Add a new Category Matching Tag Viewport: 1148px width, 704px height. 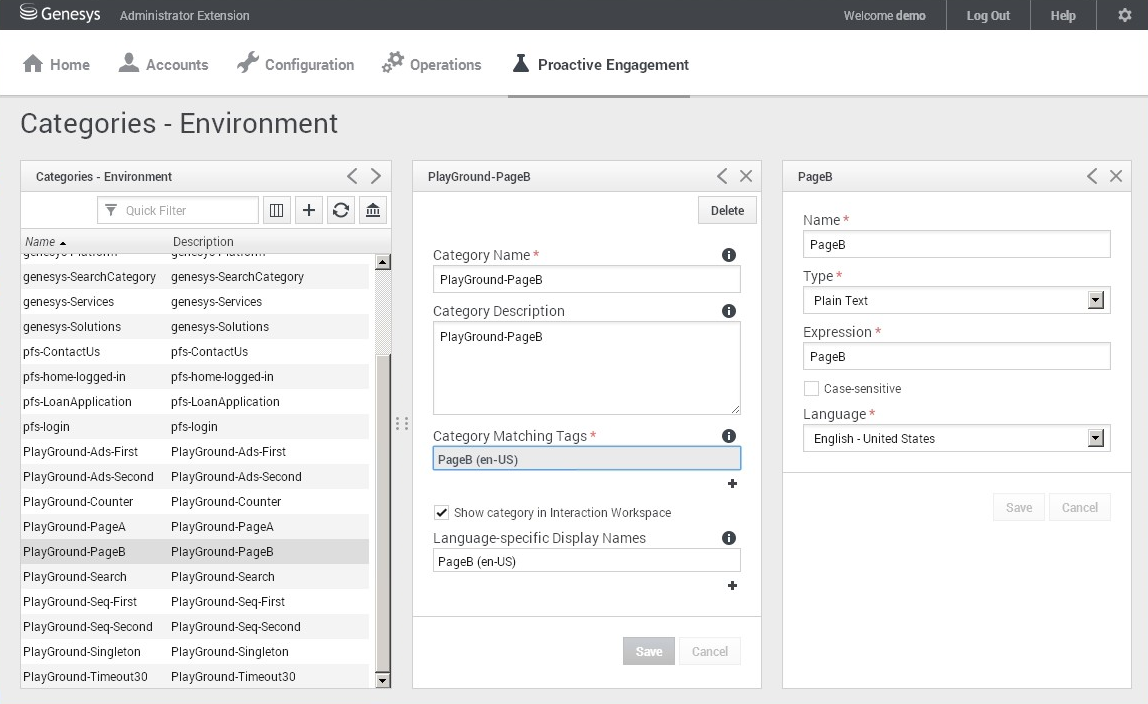(x=732, y=484)
